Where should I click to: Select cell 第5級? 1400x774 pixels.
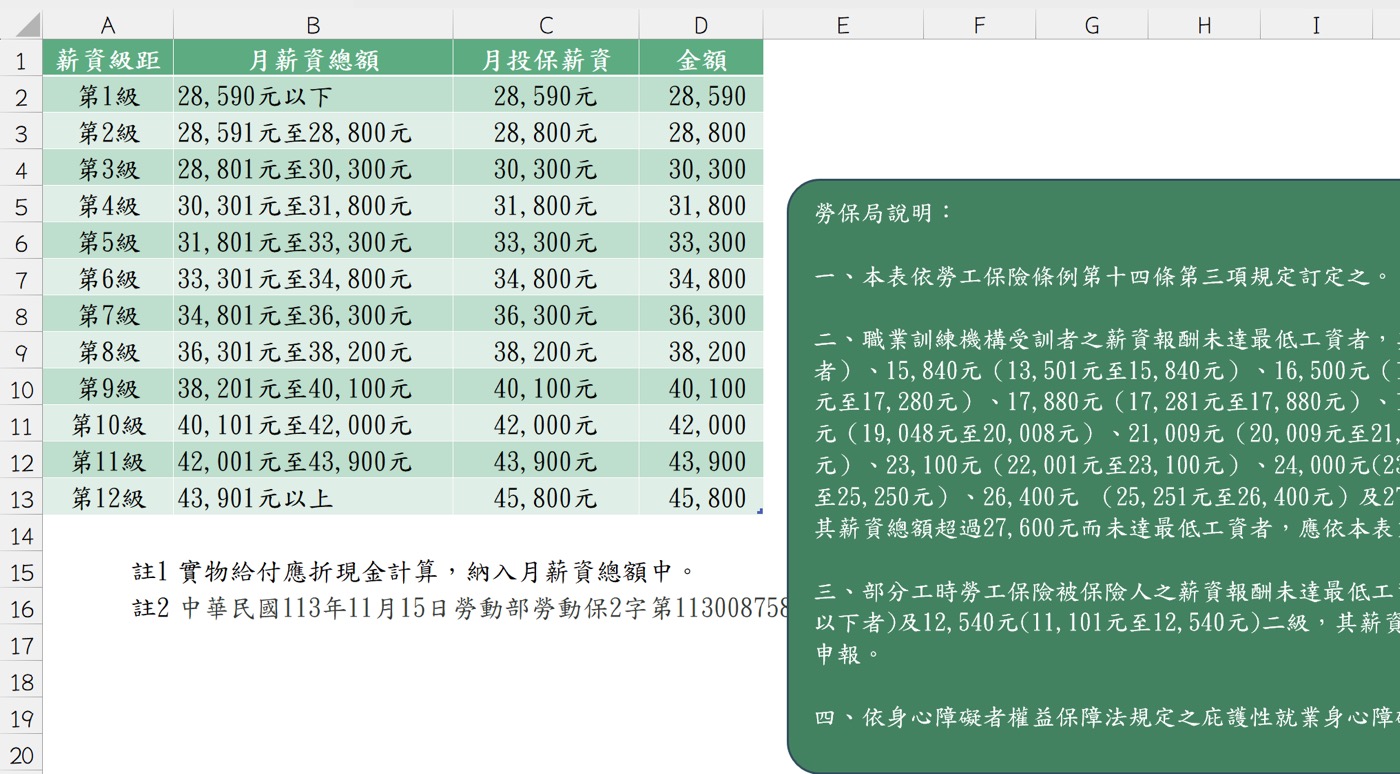pos(108,242)
